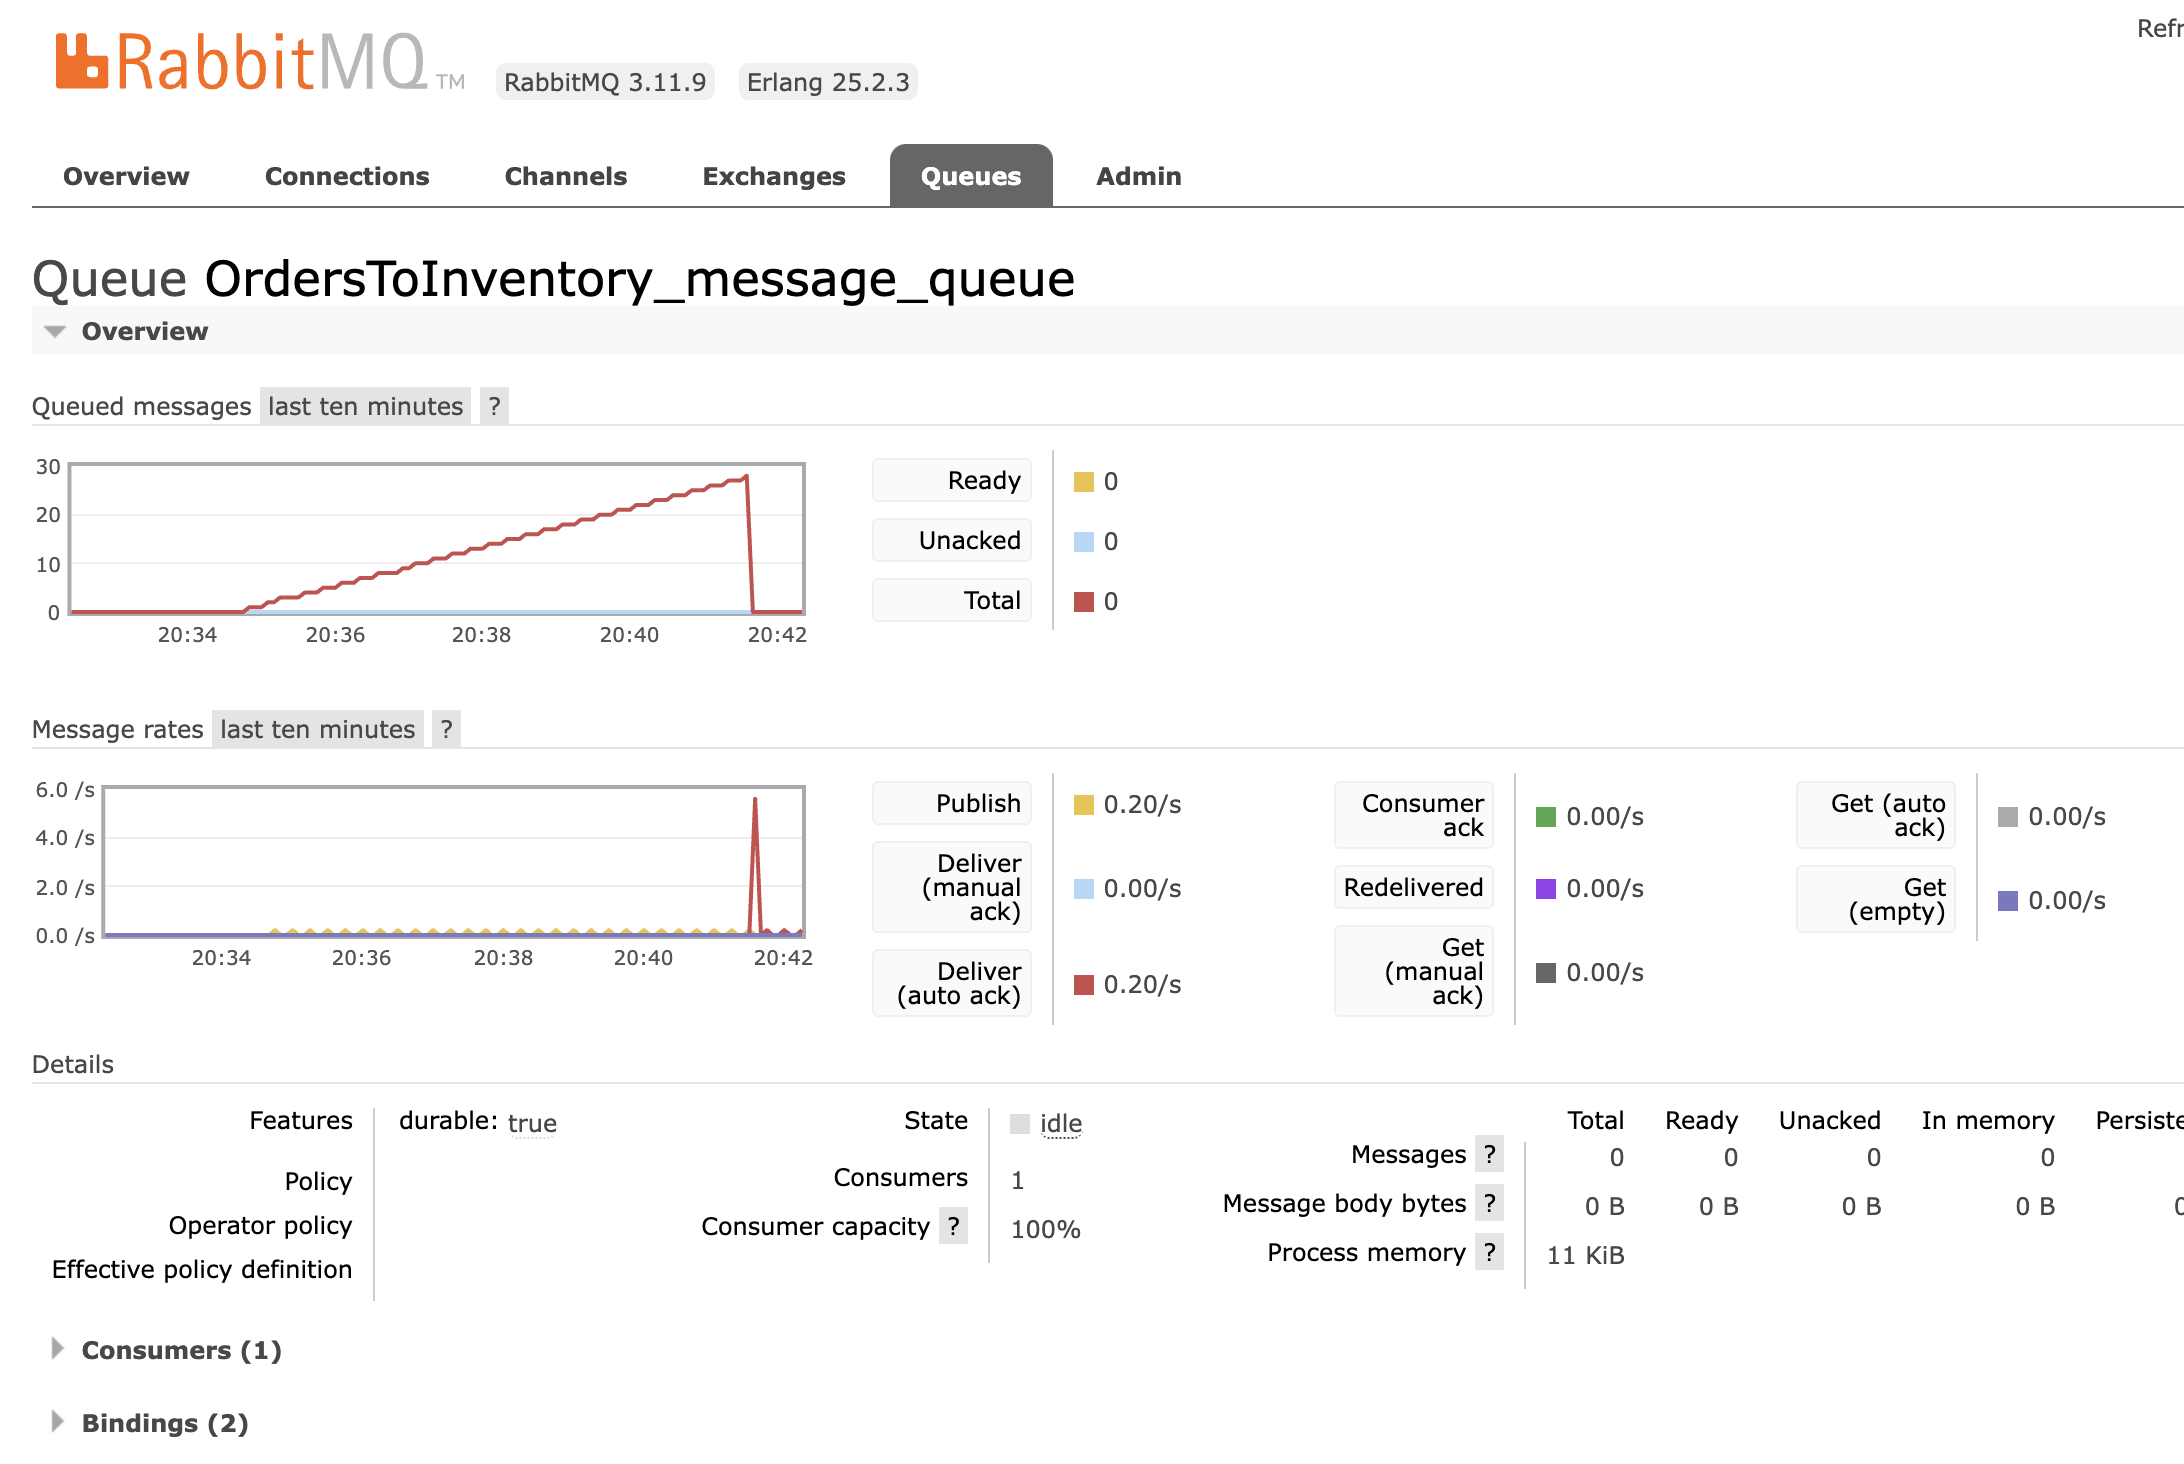The height and width of the screenshot is (1464, 2184).
Task: Click the Consumer ack label
Action: pos(1413,816)
